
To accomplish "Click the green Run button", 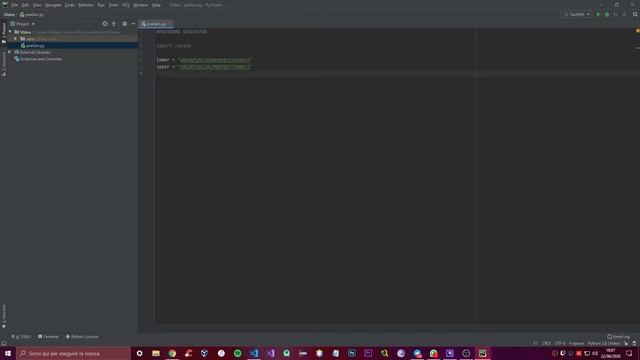I will point(598,14).
